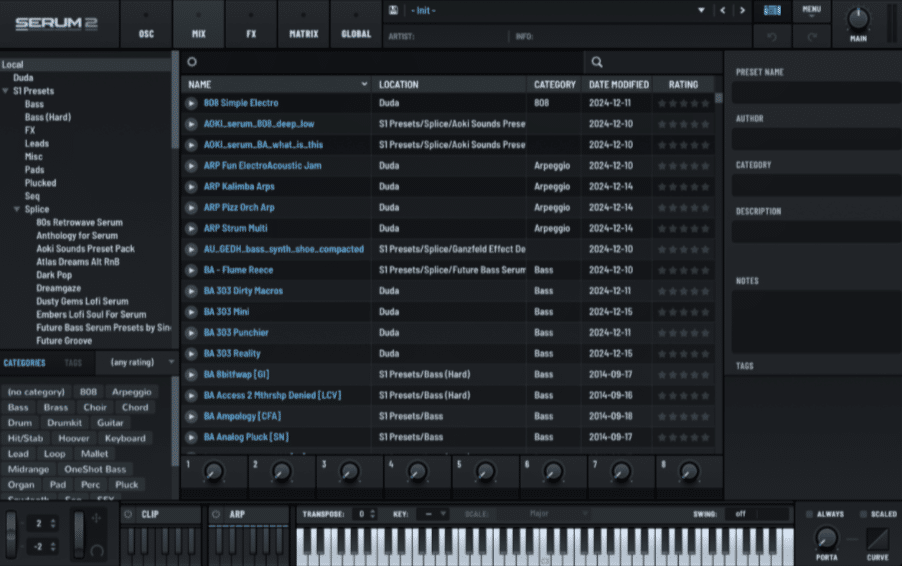Switch to the FX tab
The image size is (902, 566).
251,24
